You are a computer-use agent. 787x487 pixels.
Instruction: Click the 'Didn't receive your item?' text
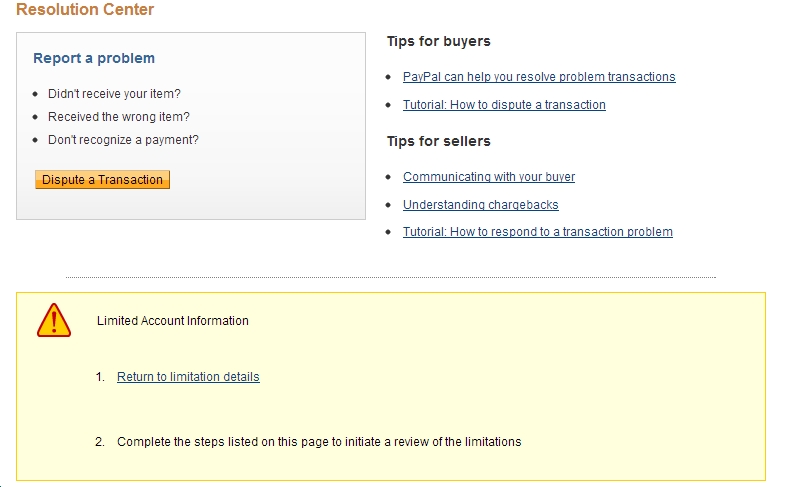coord(114,94)
